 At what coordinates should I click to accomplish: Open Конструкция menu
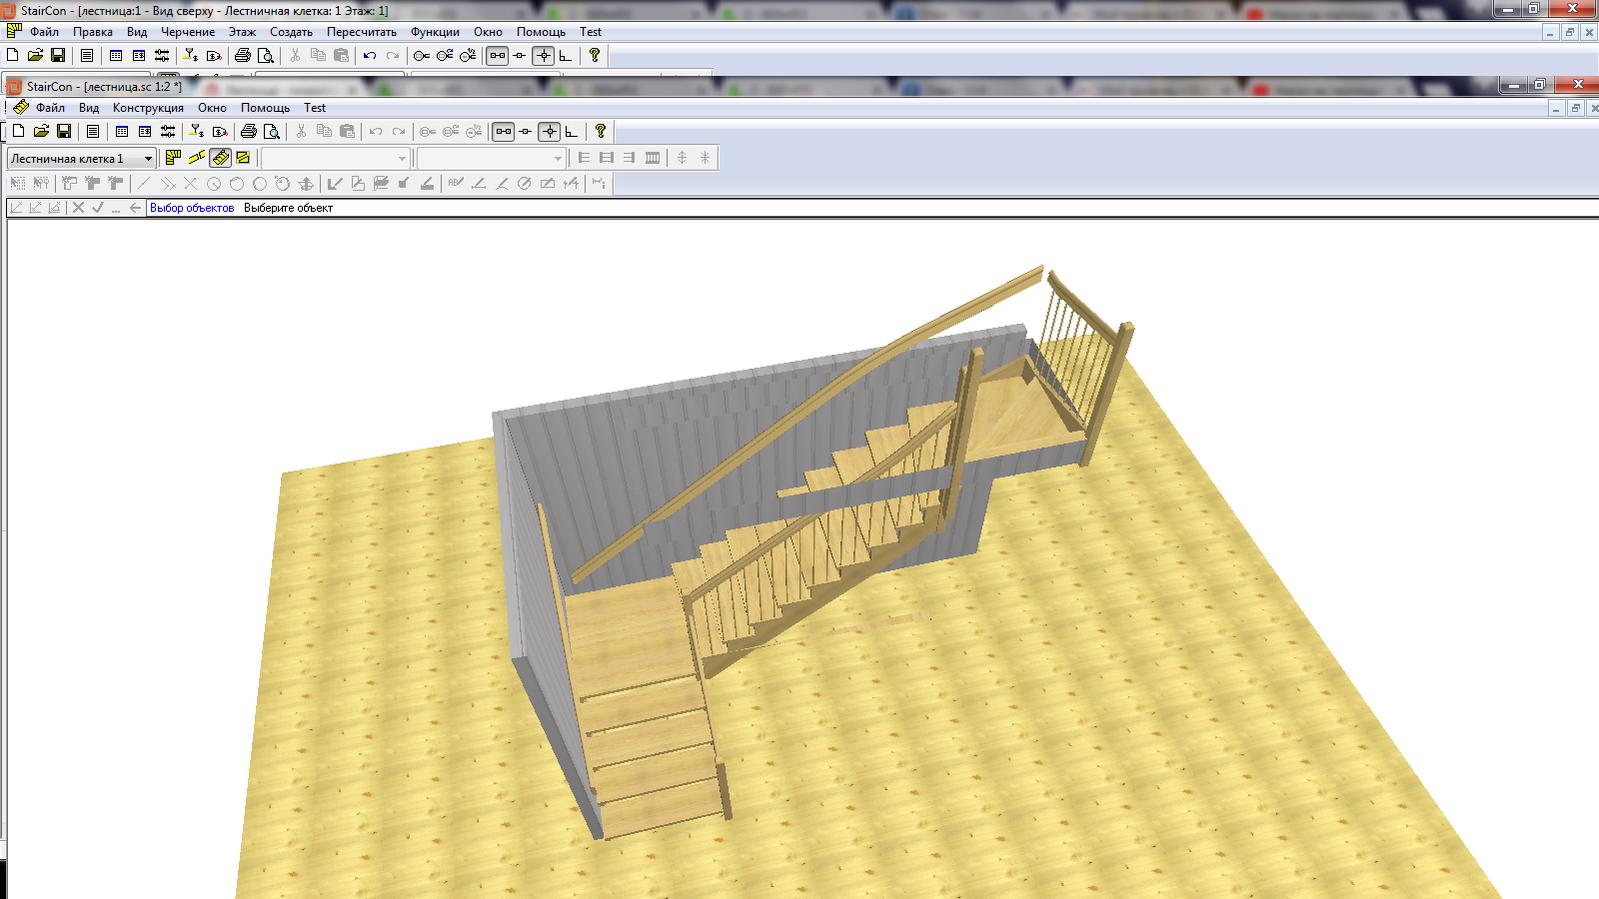click(x=148, y=108)
